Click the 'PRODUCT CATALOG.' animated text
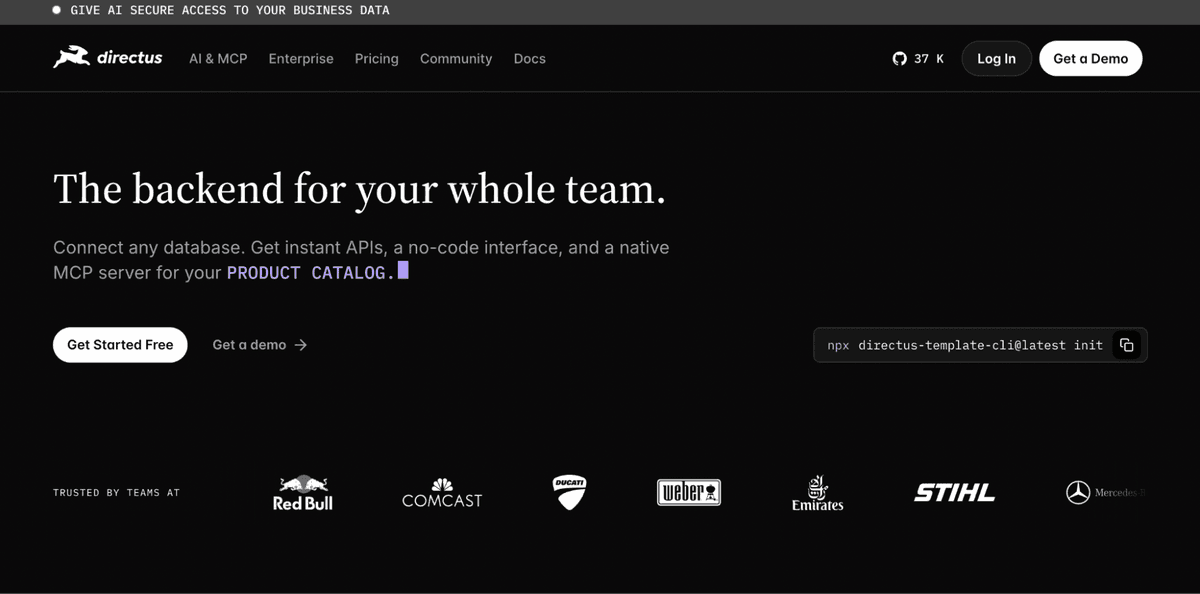The height and width of the screenshot is (594, 1200). 312,272
